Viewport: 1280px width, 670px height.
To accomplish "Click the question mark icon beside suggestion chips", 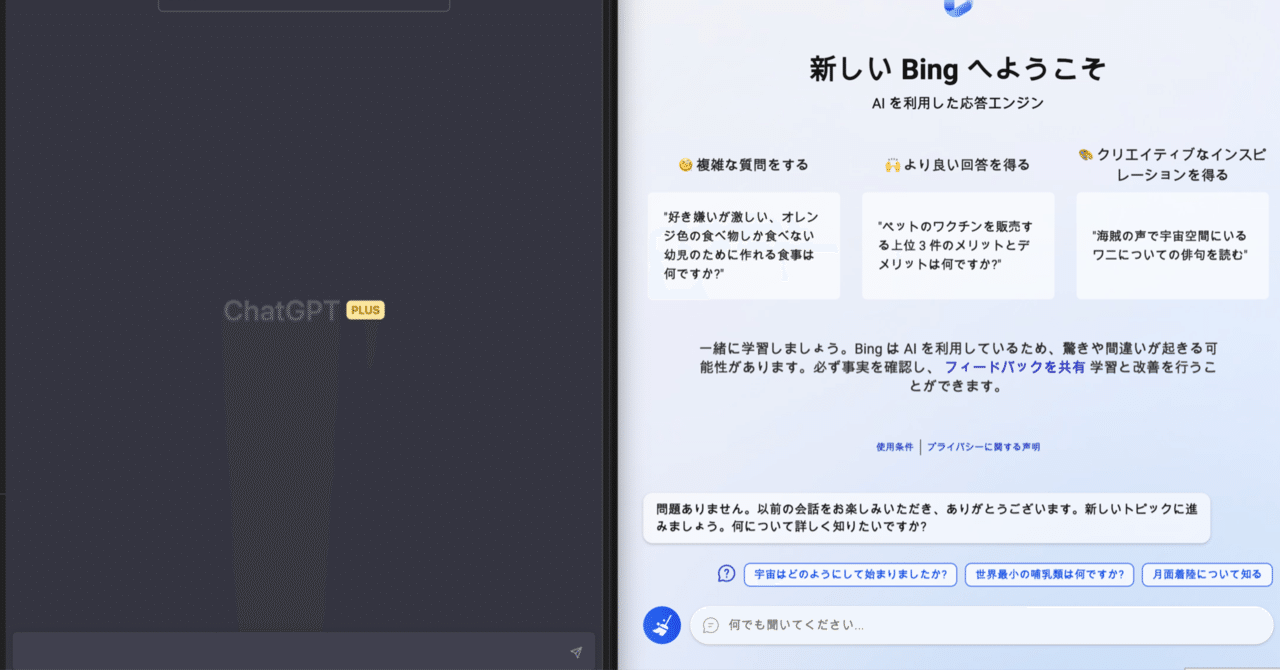I will (725, 573).
